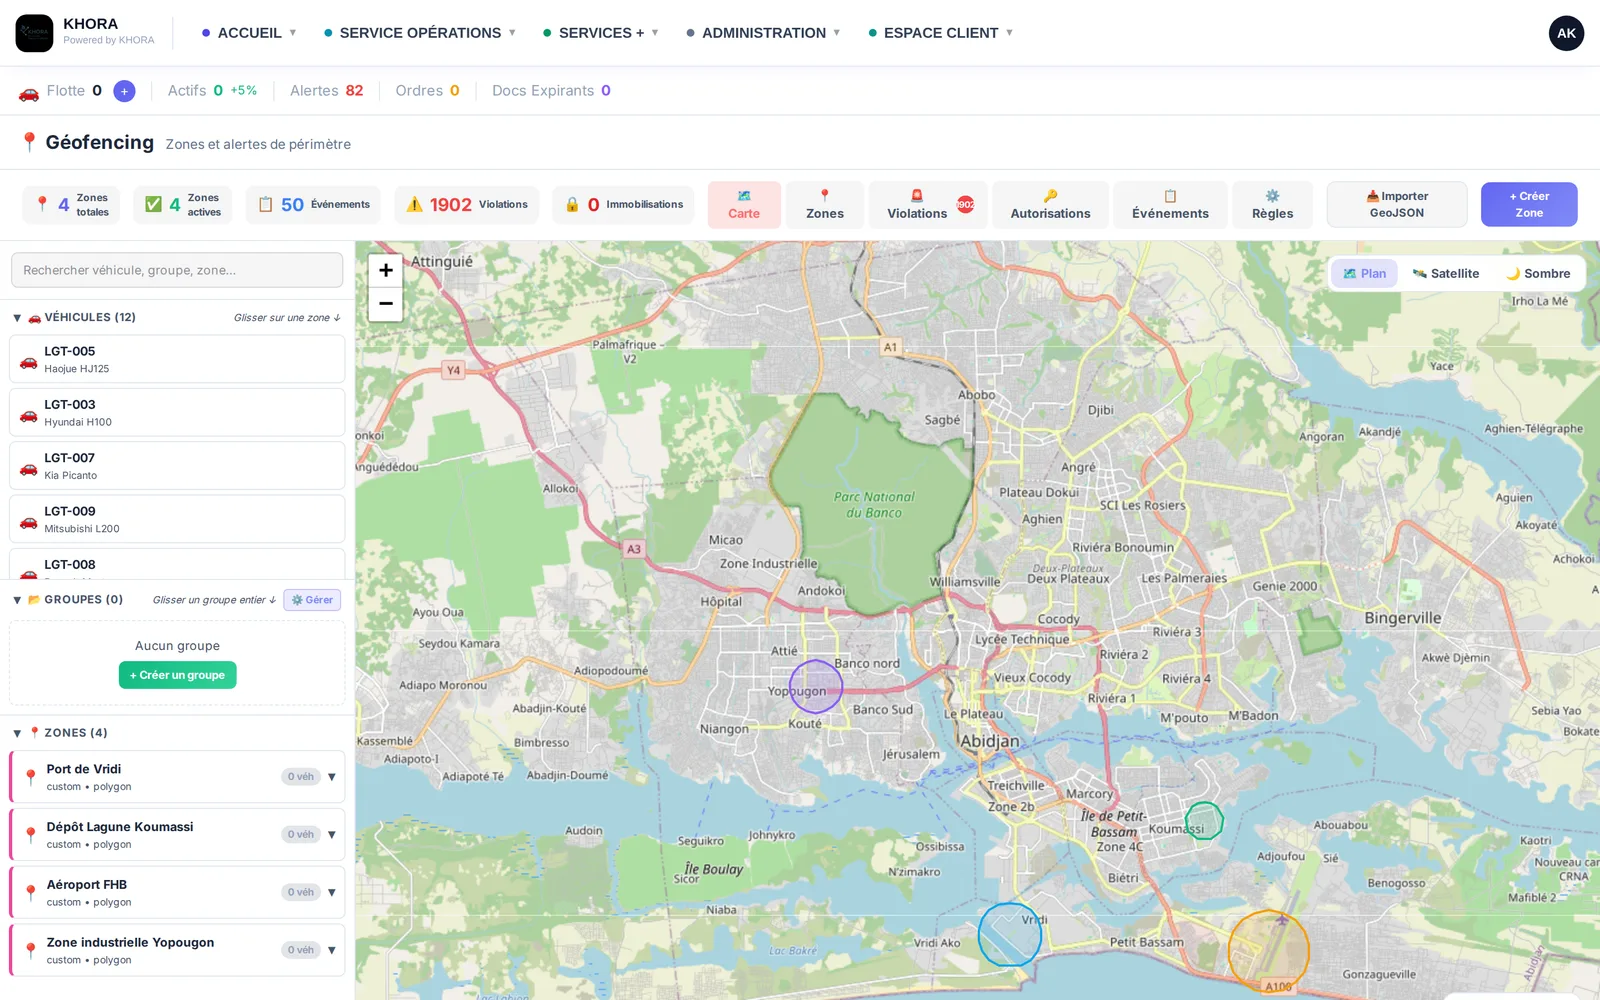Click + Créer un groupe button
This screenshot has width=1600, height=1000.
pos(177,675)
